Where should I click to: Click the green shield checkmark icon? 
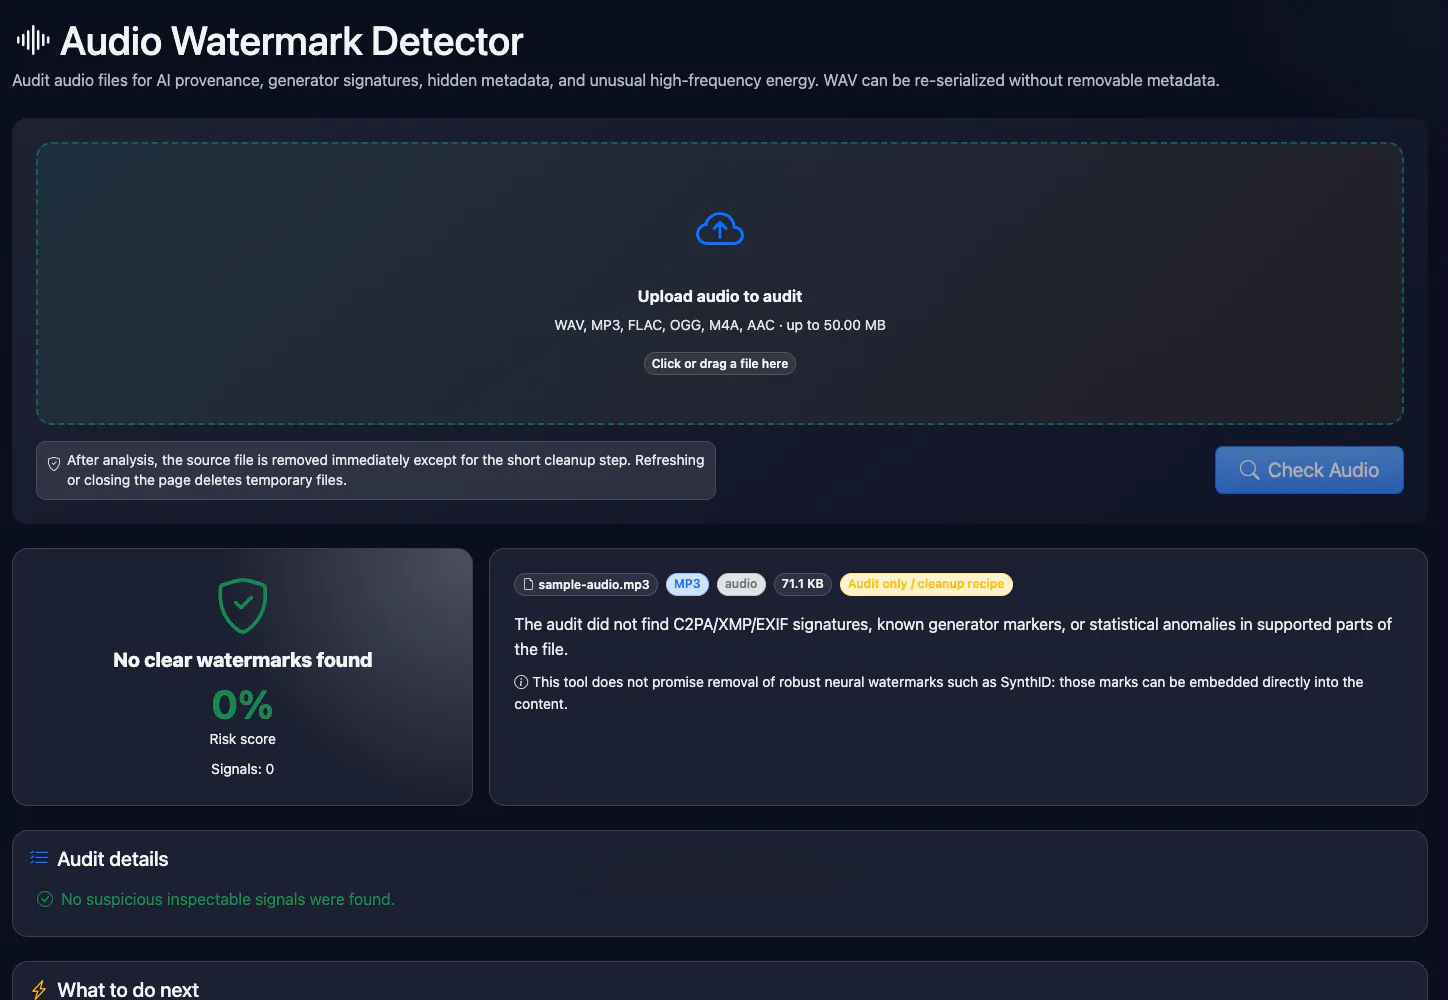[x=243, y=605]
